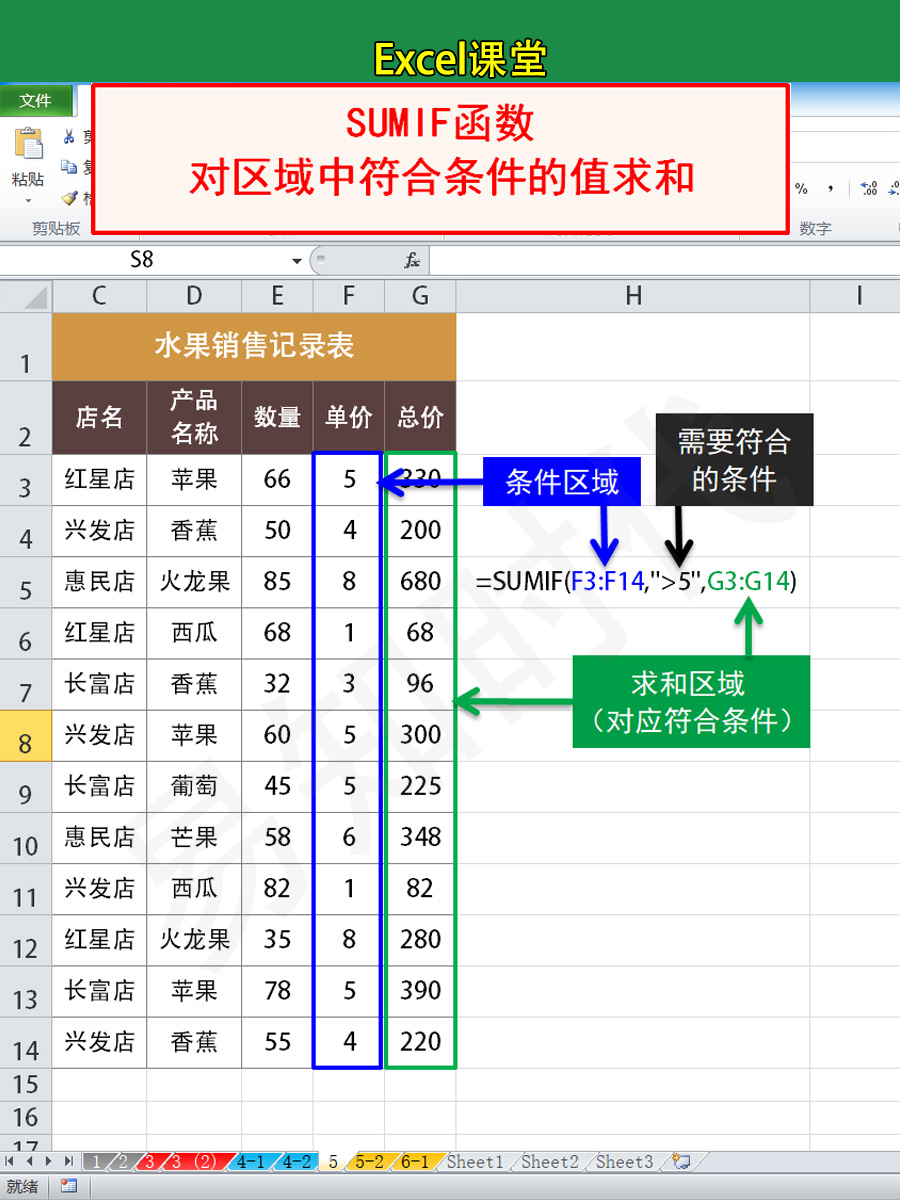This screenshot has width=900, height=1200.
Task: Select the active sheet tab 5
Action: (333, 1162)
